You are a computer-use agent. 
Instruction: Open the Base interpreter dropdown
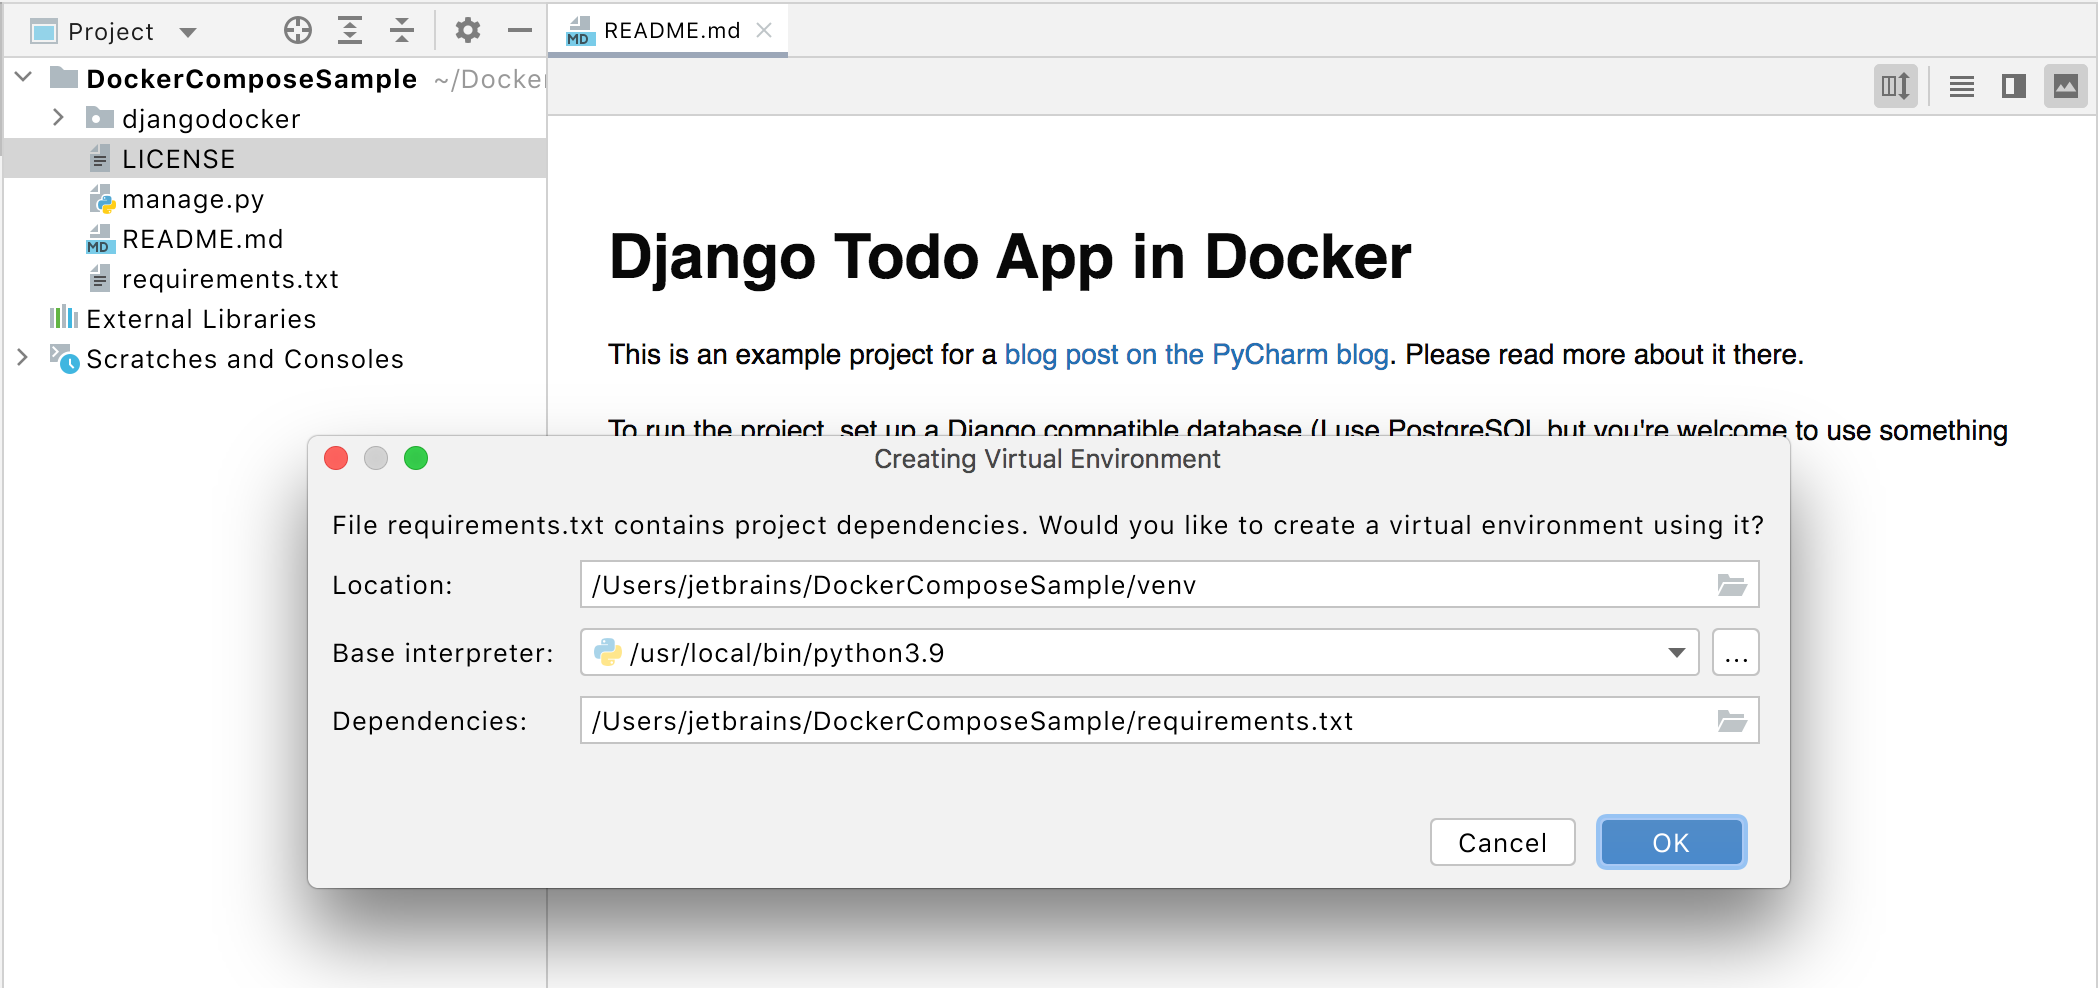(x=1676, y=652)
